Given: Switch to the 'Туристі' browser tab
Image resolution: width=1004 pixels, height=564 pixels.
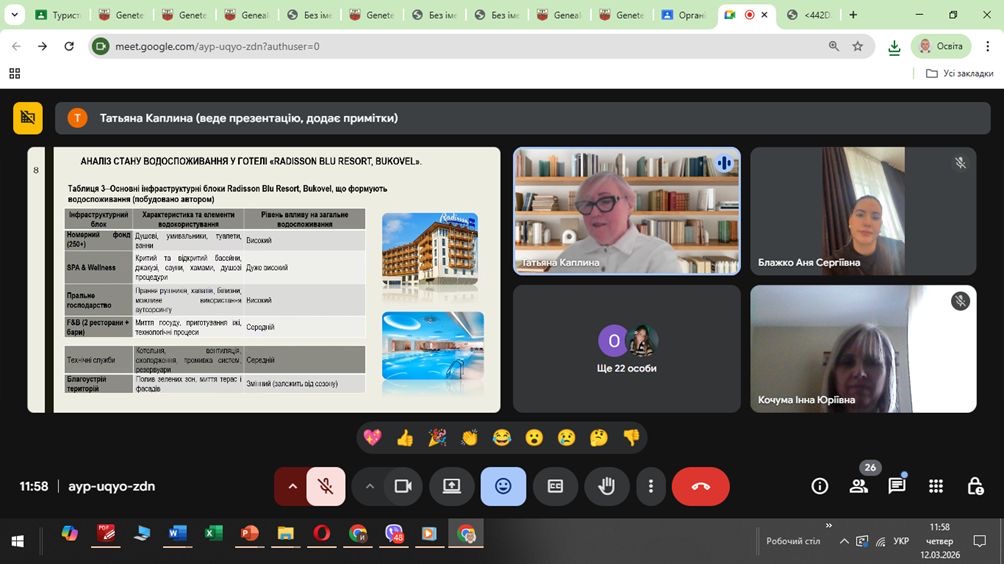Looking at the screenshot, I should click(x=60, y=15).
